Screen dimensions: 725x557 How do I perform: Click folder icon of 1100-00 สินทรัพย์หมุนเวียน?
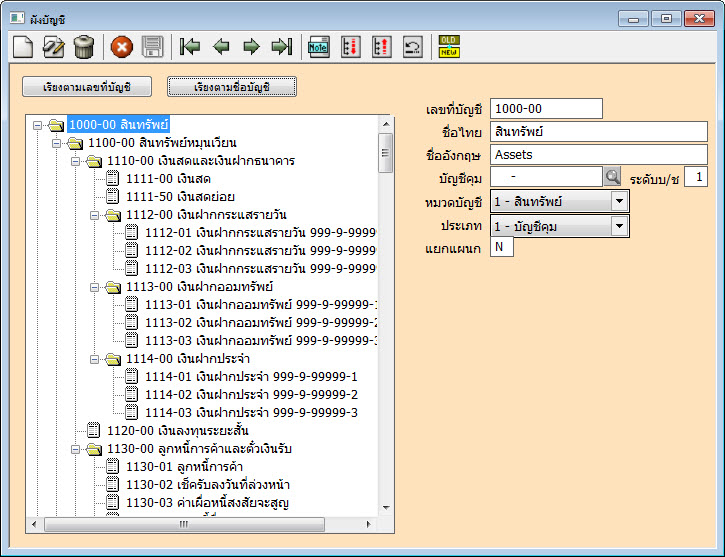[x=74, y=143]
